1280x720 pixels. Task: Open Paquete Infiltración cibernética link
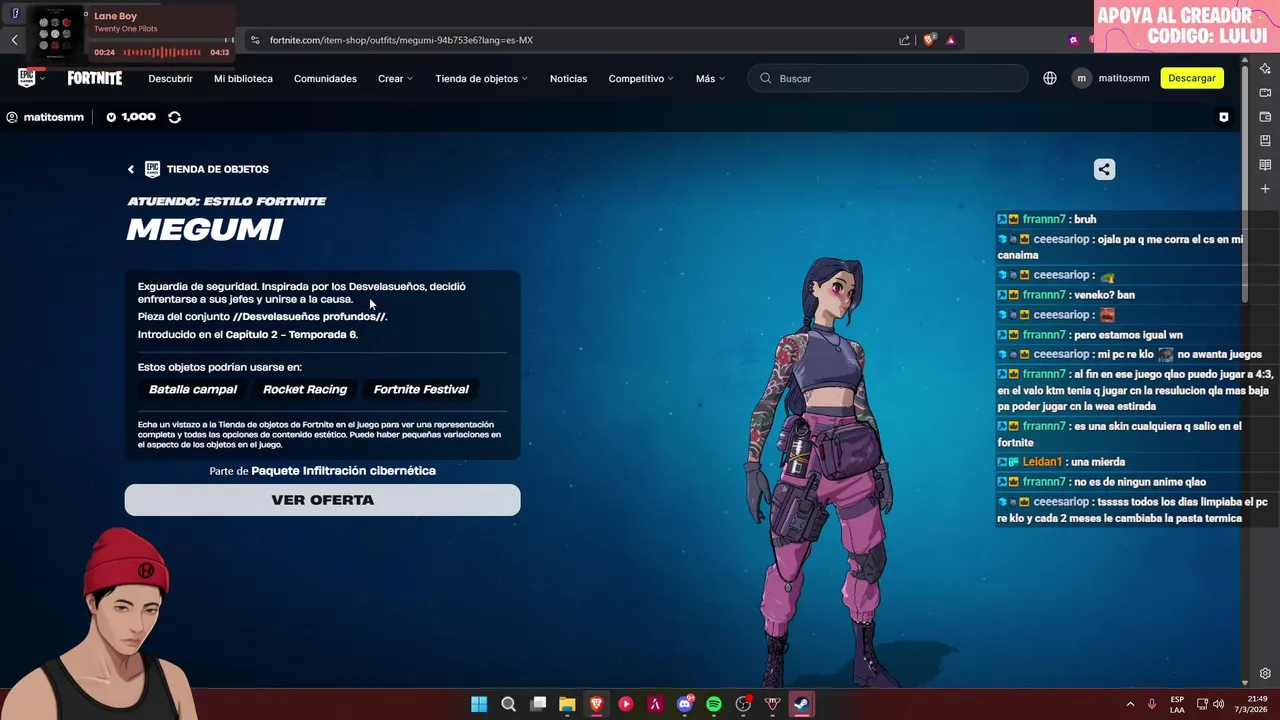click(x=343, y=471)
